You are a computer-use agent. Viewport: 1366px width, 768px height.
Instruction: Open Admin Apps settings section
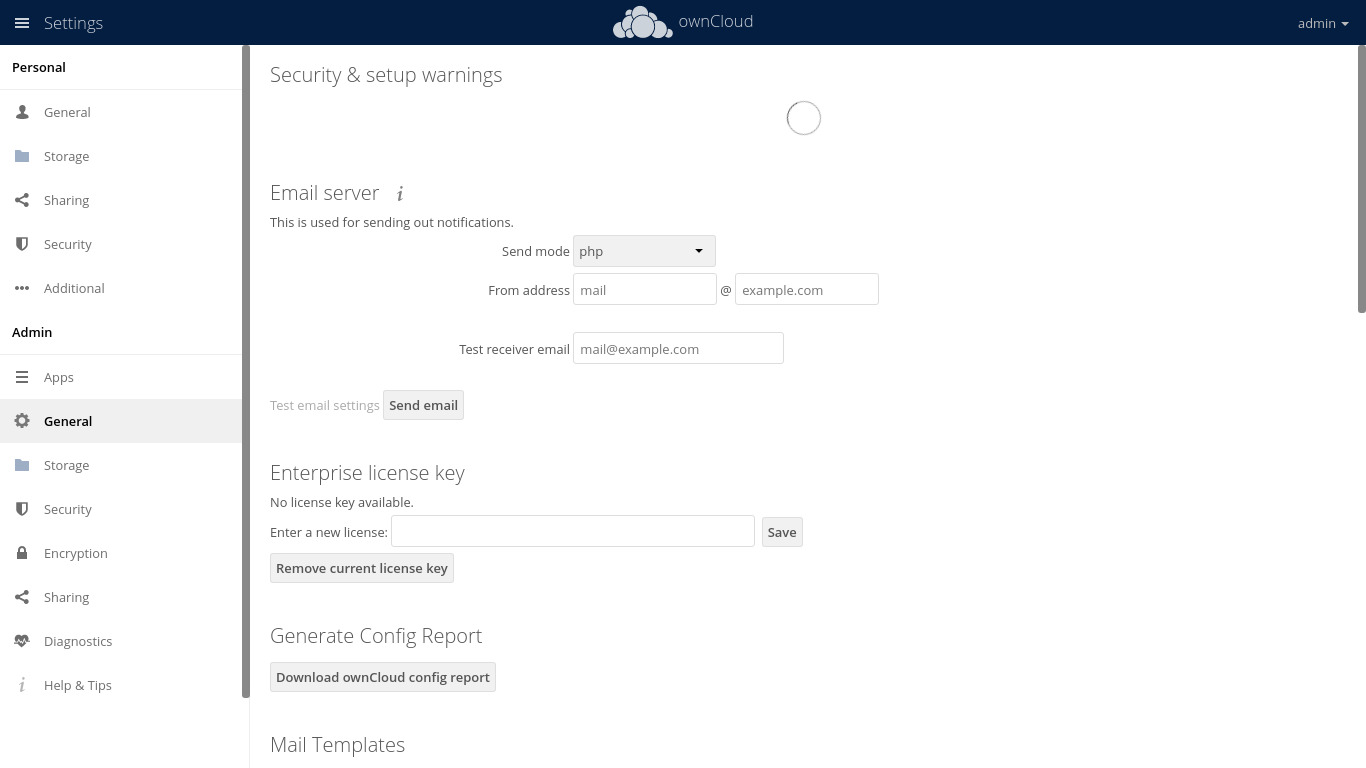(x=59, y=377)
